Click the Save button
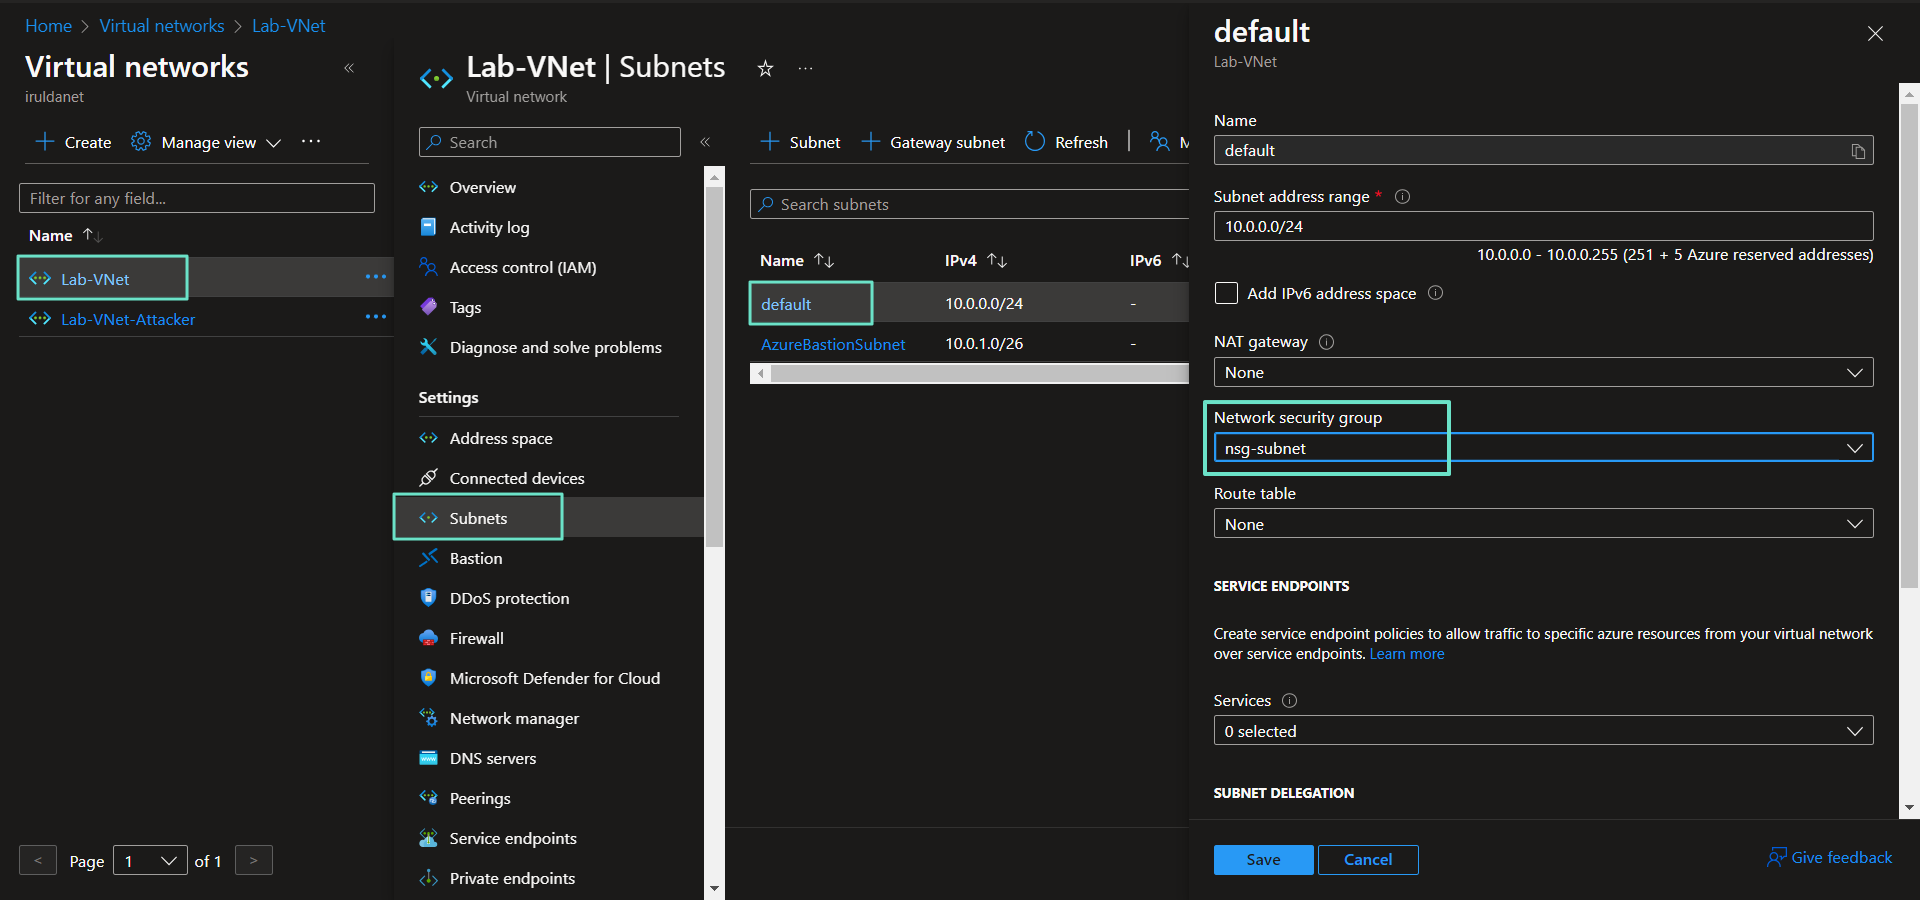Image resolution: width=1920 pixels, height=900 pixels. coord(1263,860)
